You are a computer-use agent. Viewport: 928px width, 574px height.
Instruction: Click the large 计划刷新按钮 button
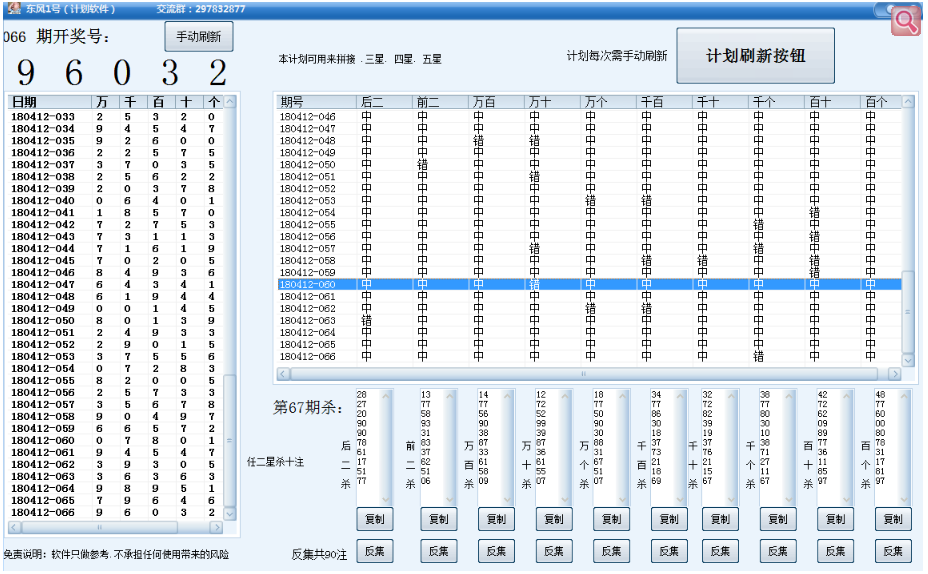click(755, 56)
